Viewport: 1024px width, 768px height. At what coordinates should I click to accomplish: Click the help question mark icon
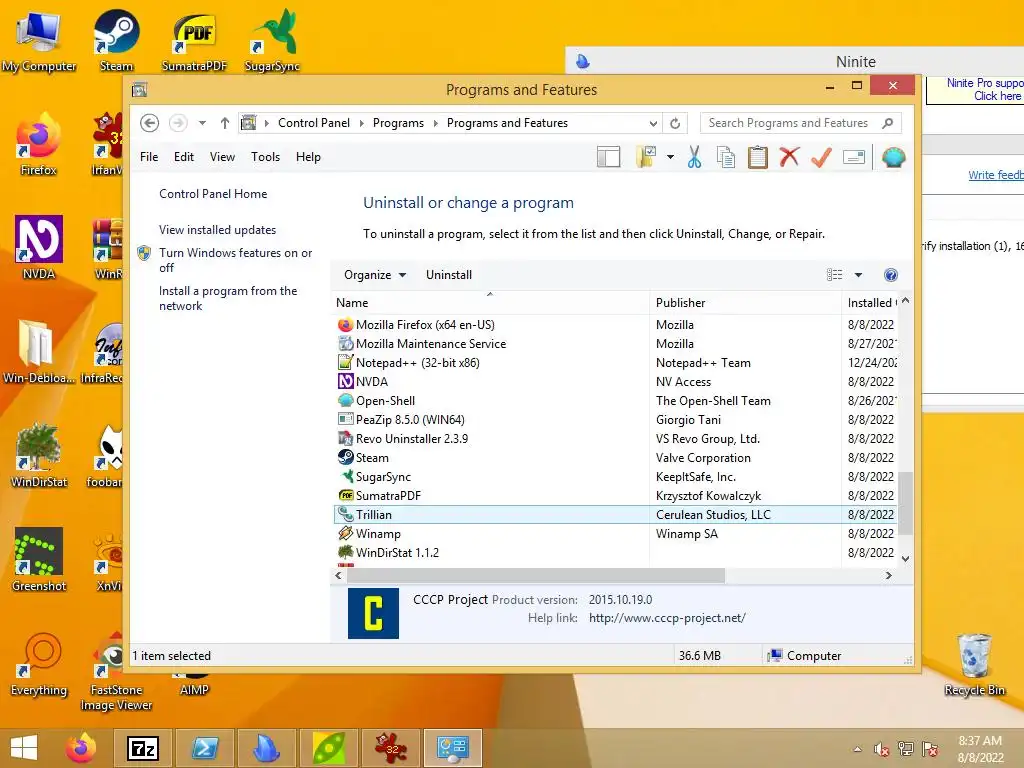890,275
